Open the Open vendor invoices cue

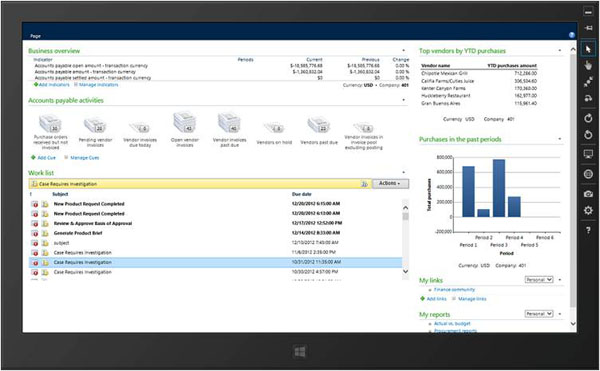[184, 129]
